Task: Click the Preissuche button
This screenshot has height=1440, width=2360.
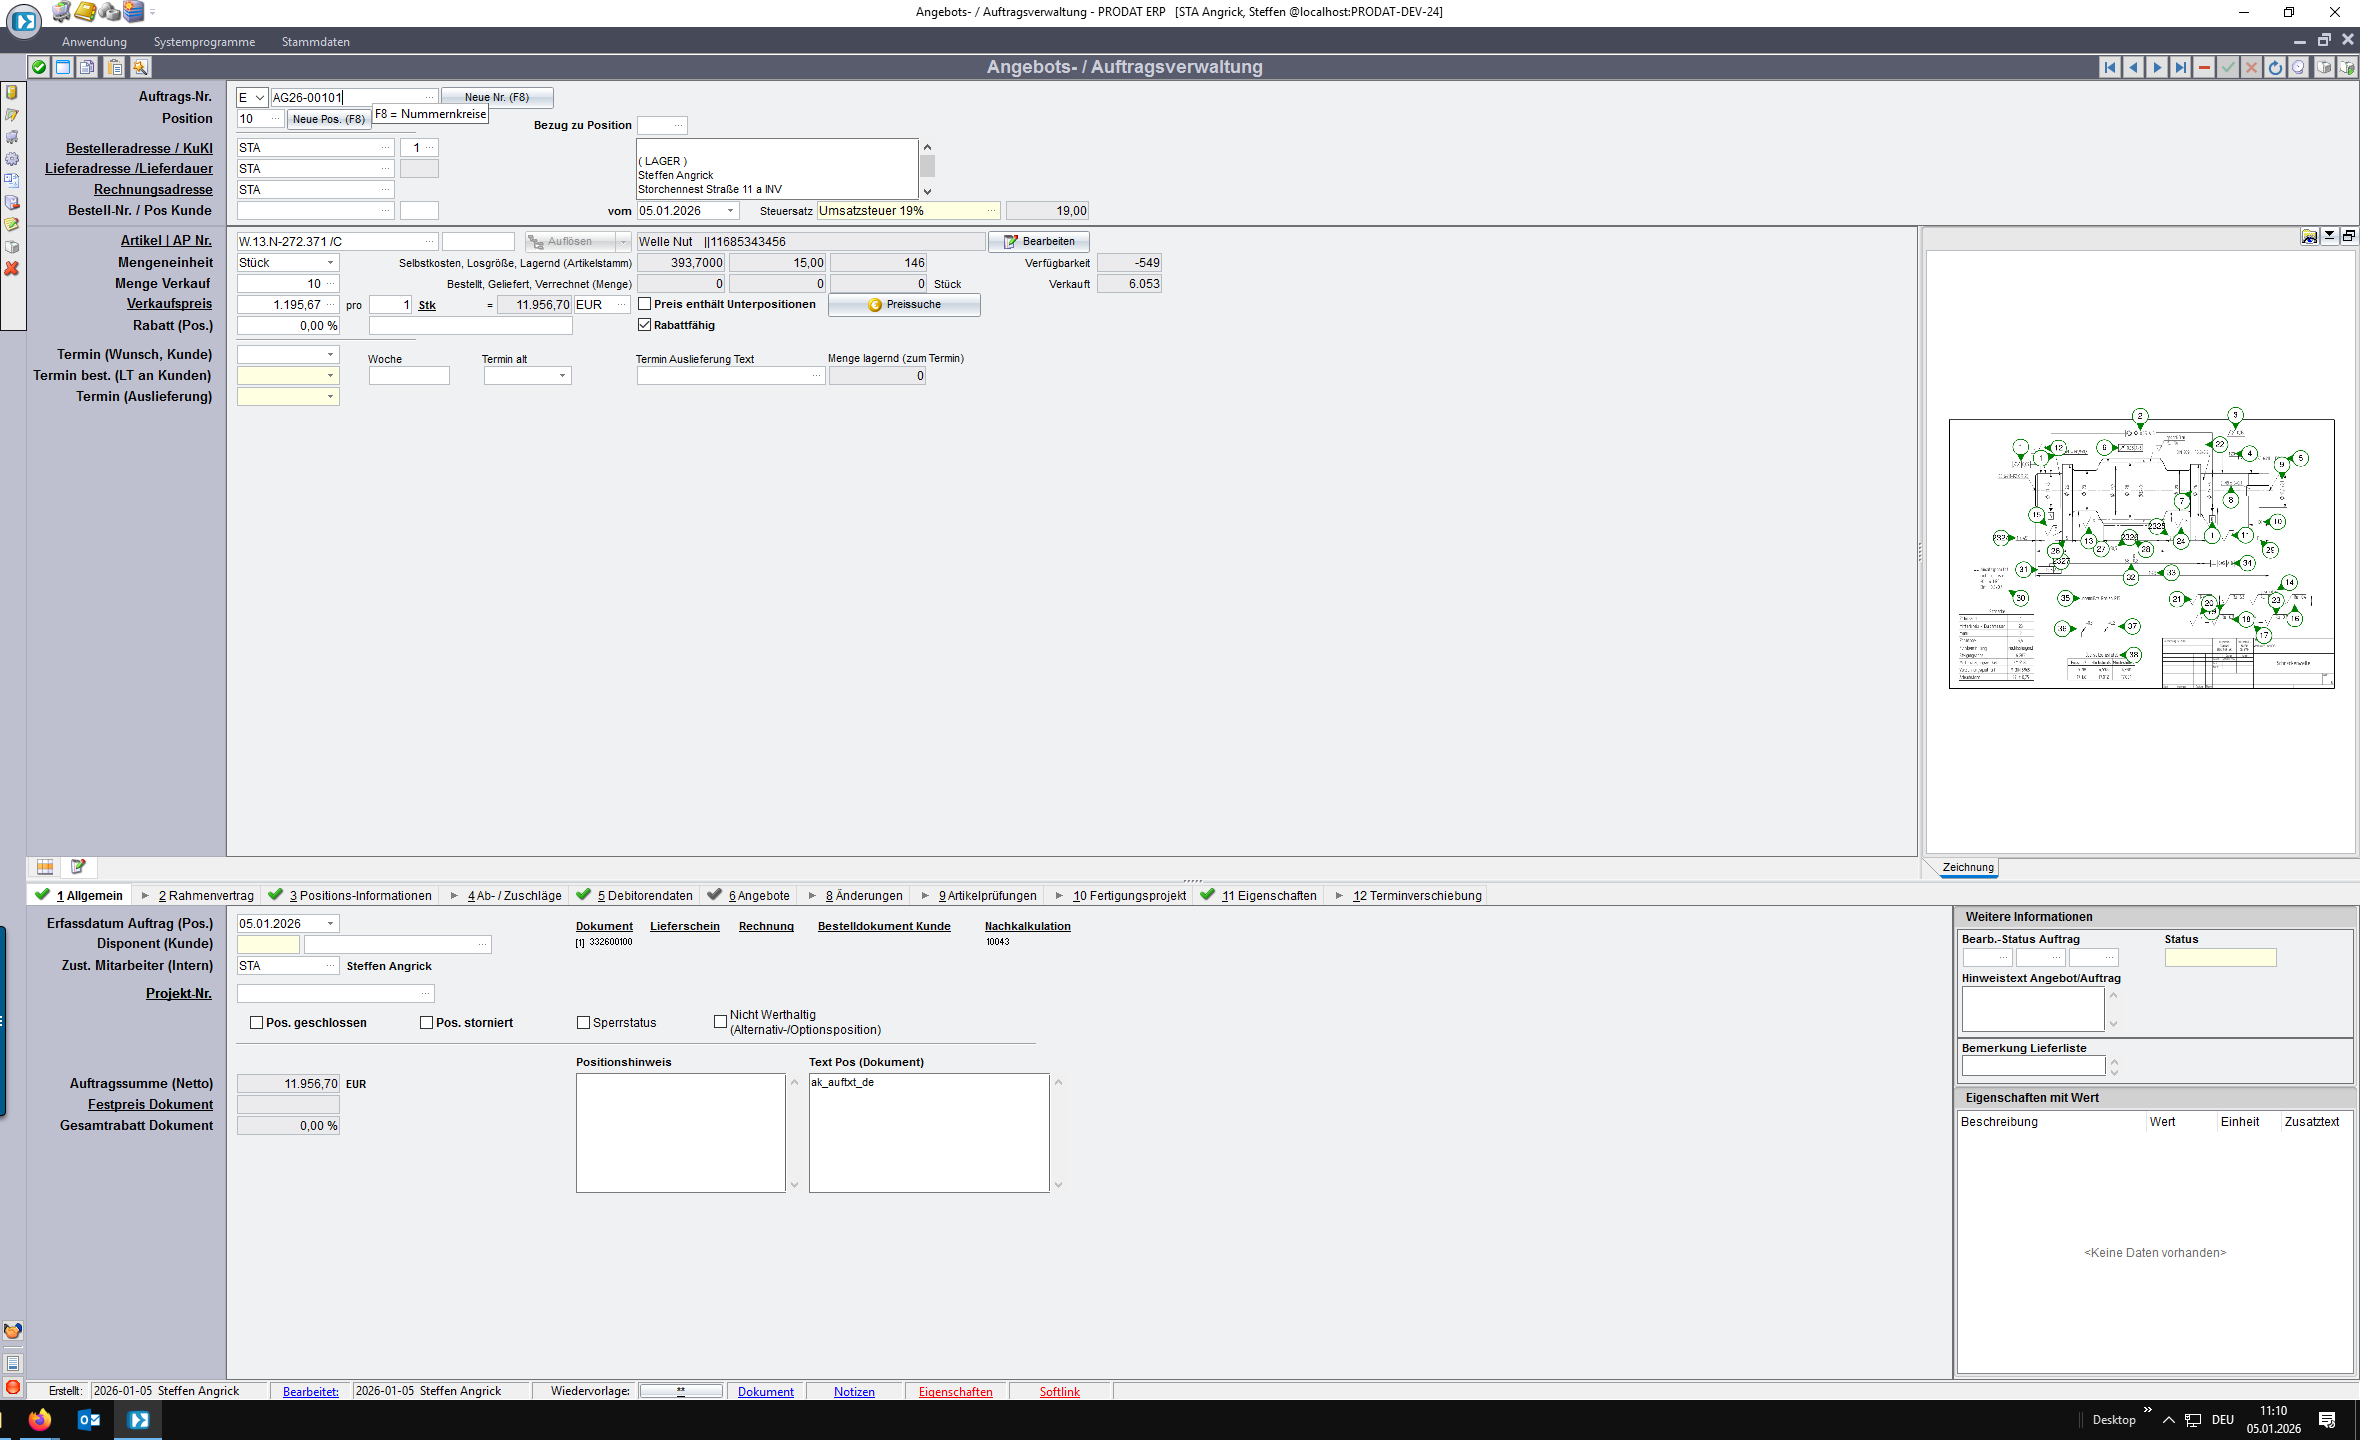Action: click(x=904, y=305)
